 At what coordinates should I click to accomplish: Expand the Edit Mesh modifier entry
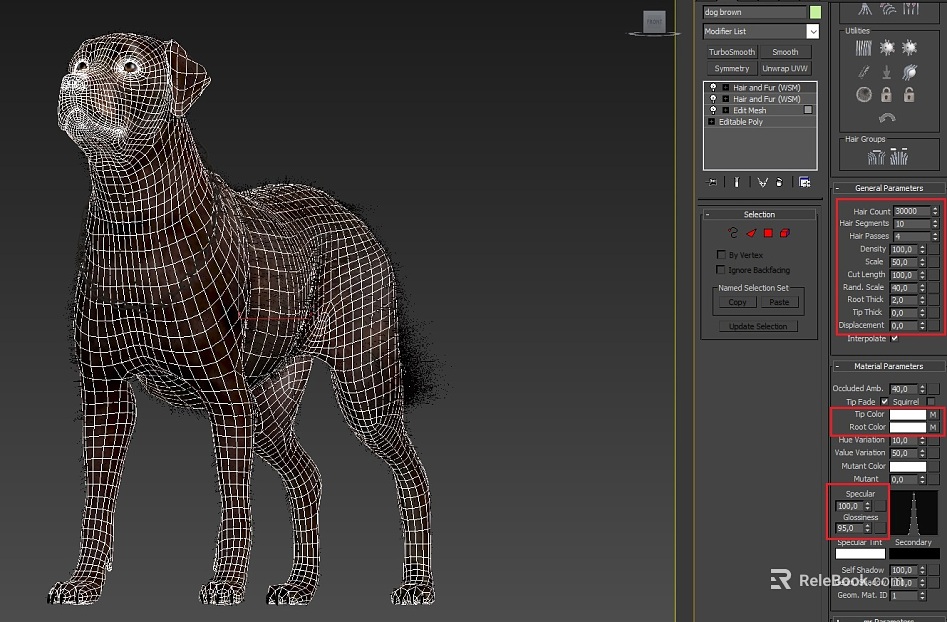pos(725,111)
